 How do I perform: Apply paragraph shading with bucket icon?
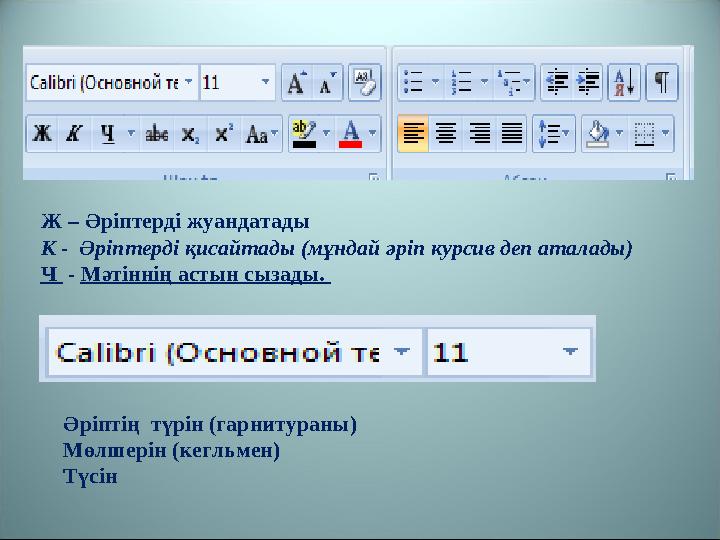[598, 134]
